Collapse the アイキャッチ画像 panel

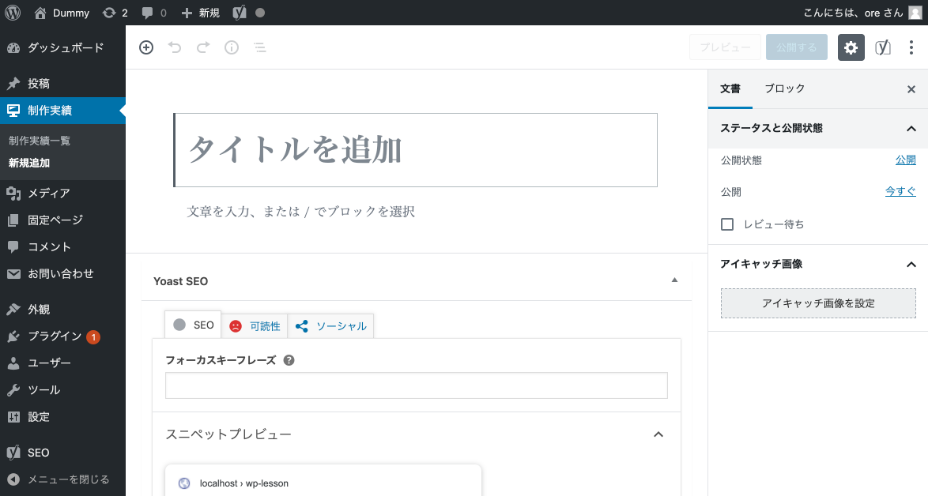(x=910, y=264)
